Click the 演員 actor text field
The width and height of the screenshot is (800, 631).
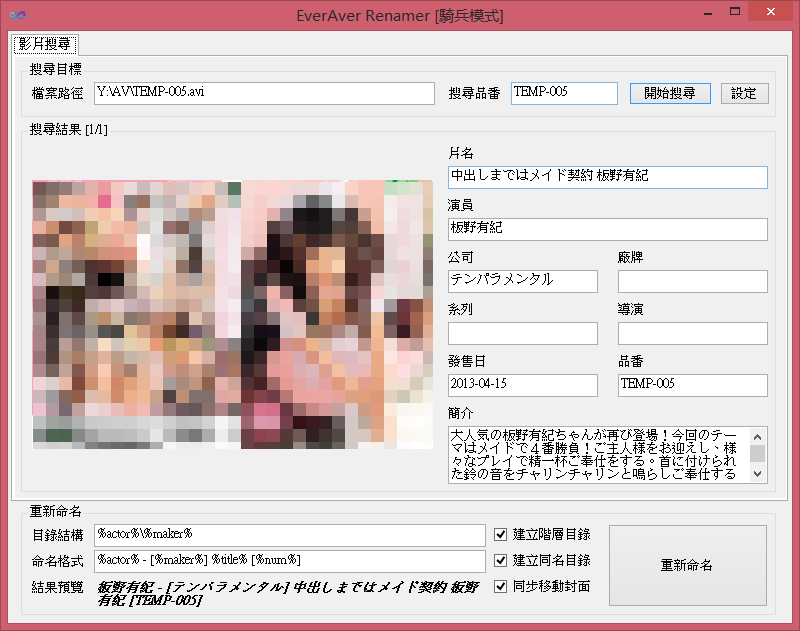[x=607, y=229]
